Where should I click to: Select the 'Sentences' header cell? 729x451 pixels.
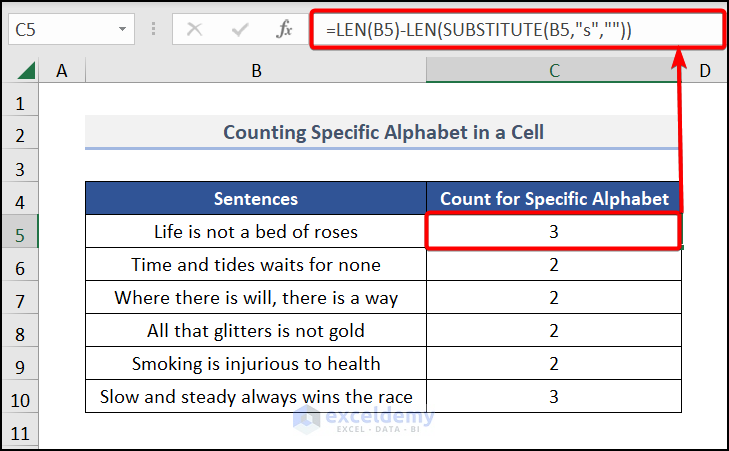(x=256, y=199)
